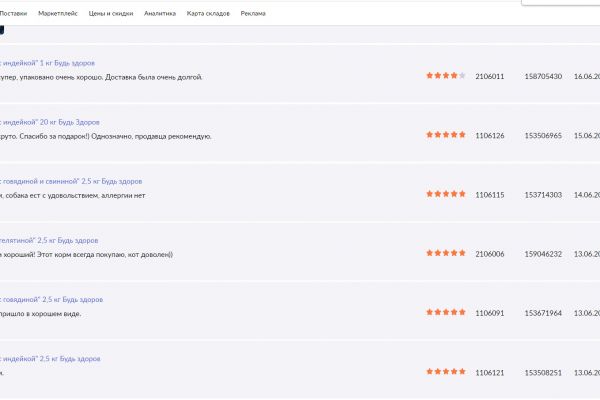The image size is (600, 400).
Task: Open product link 'с индейкой 20 кг Будь Здоров'
Action: 50,122
